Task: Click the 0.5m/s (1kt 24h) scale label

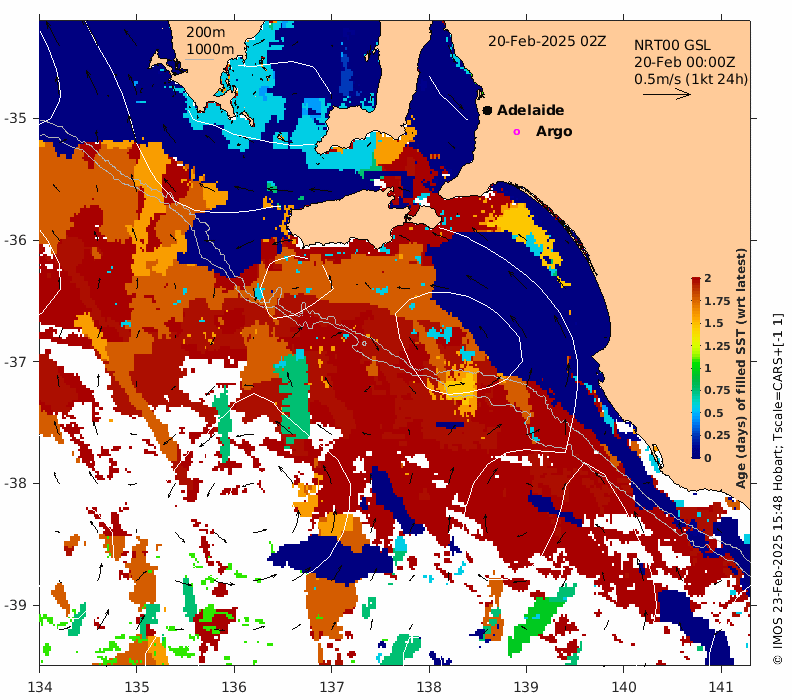Action: click(691, 79)
